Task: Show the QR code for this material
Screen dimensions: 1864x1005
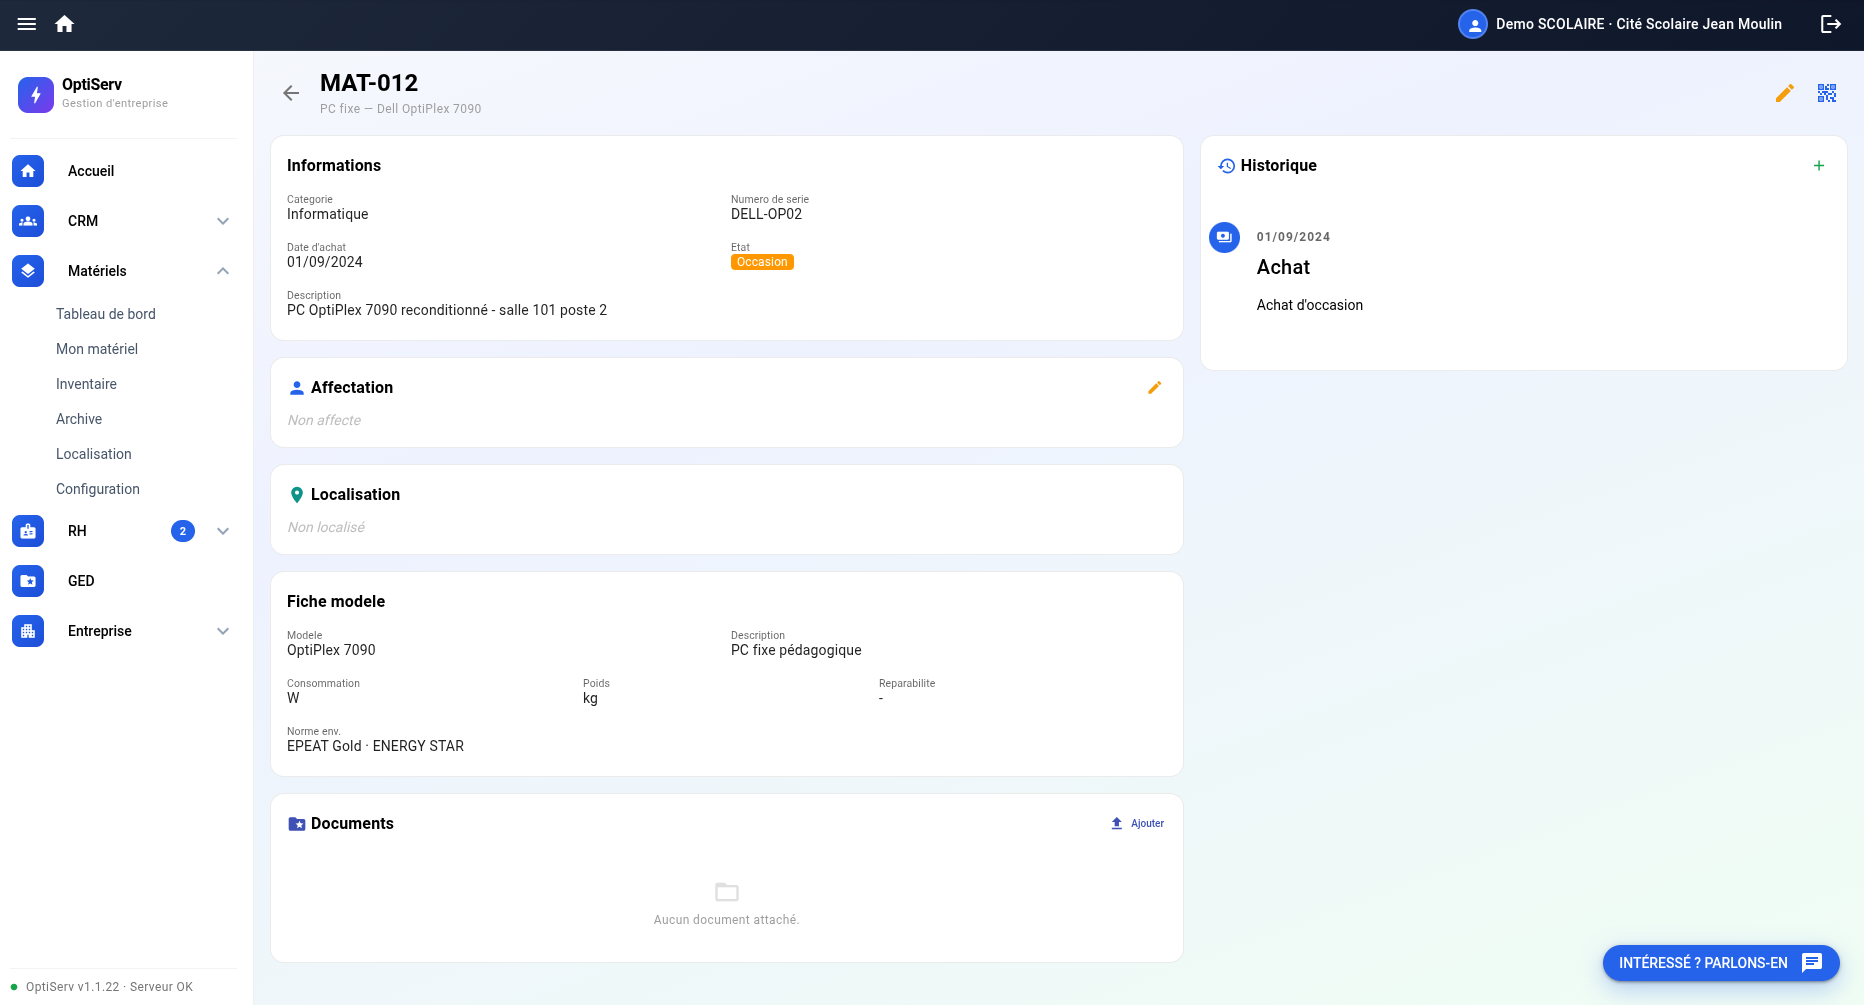Action: coord(1827,93)
